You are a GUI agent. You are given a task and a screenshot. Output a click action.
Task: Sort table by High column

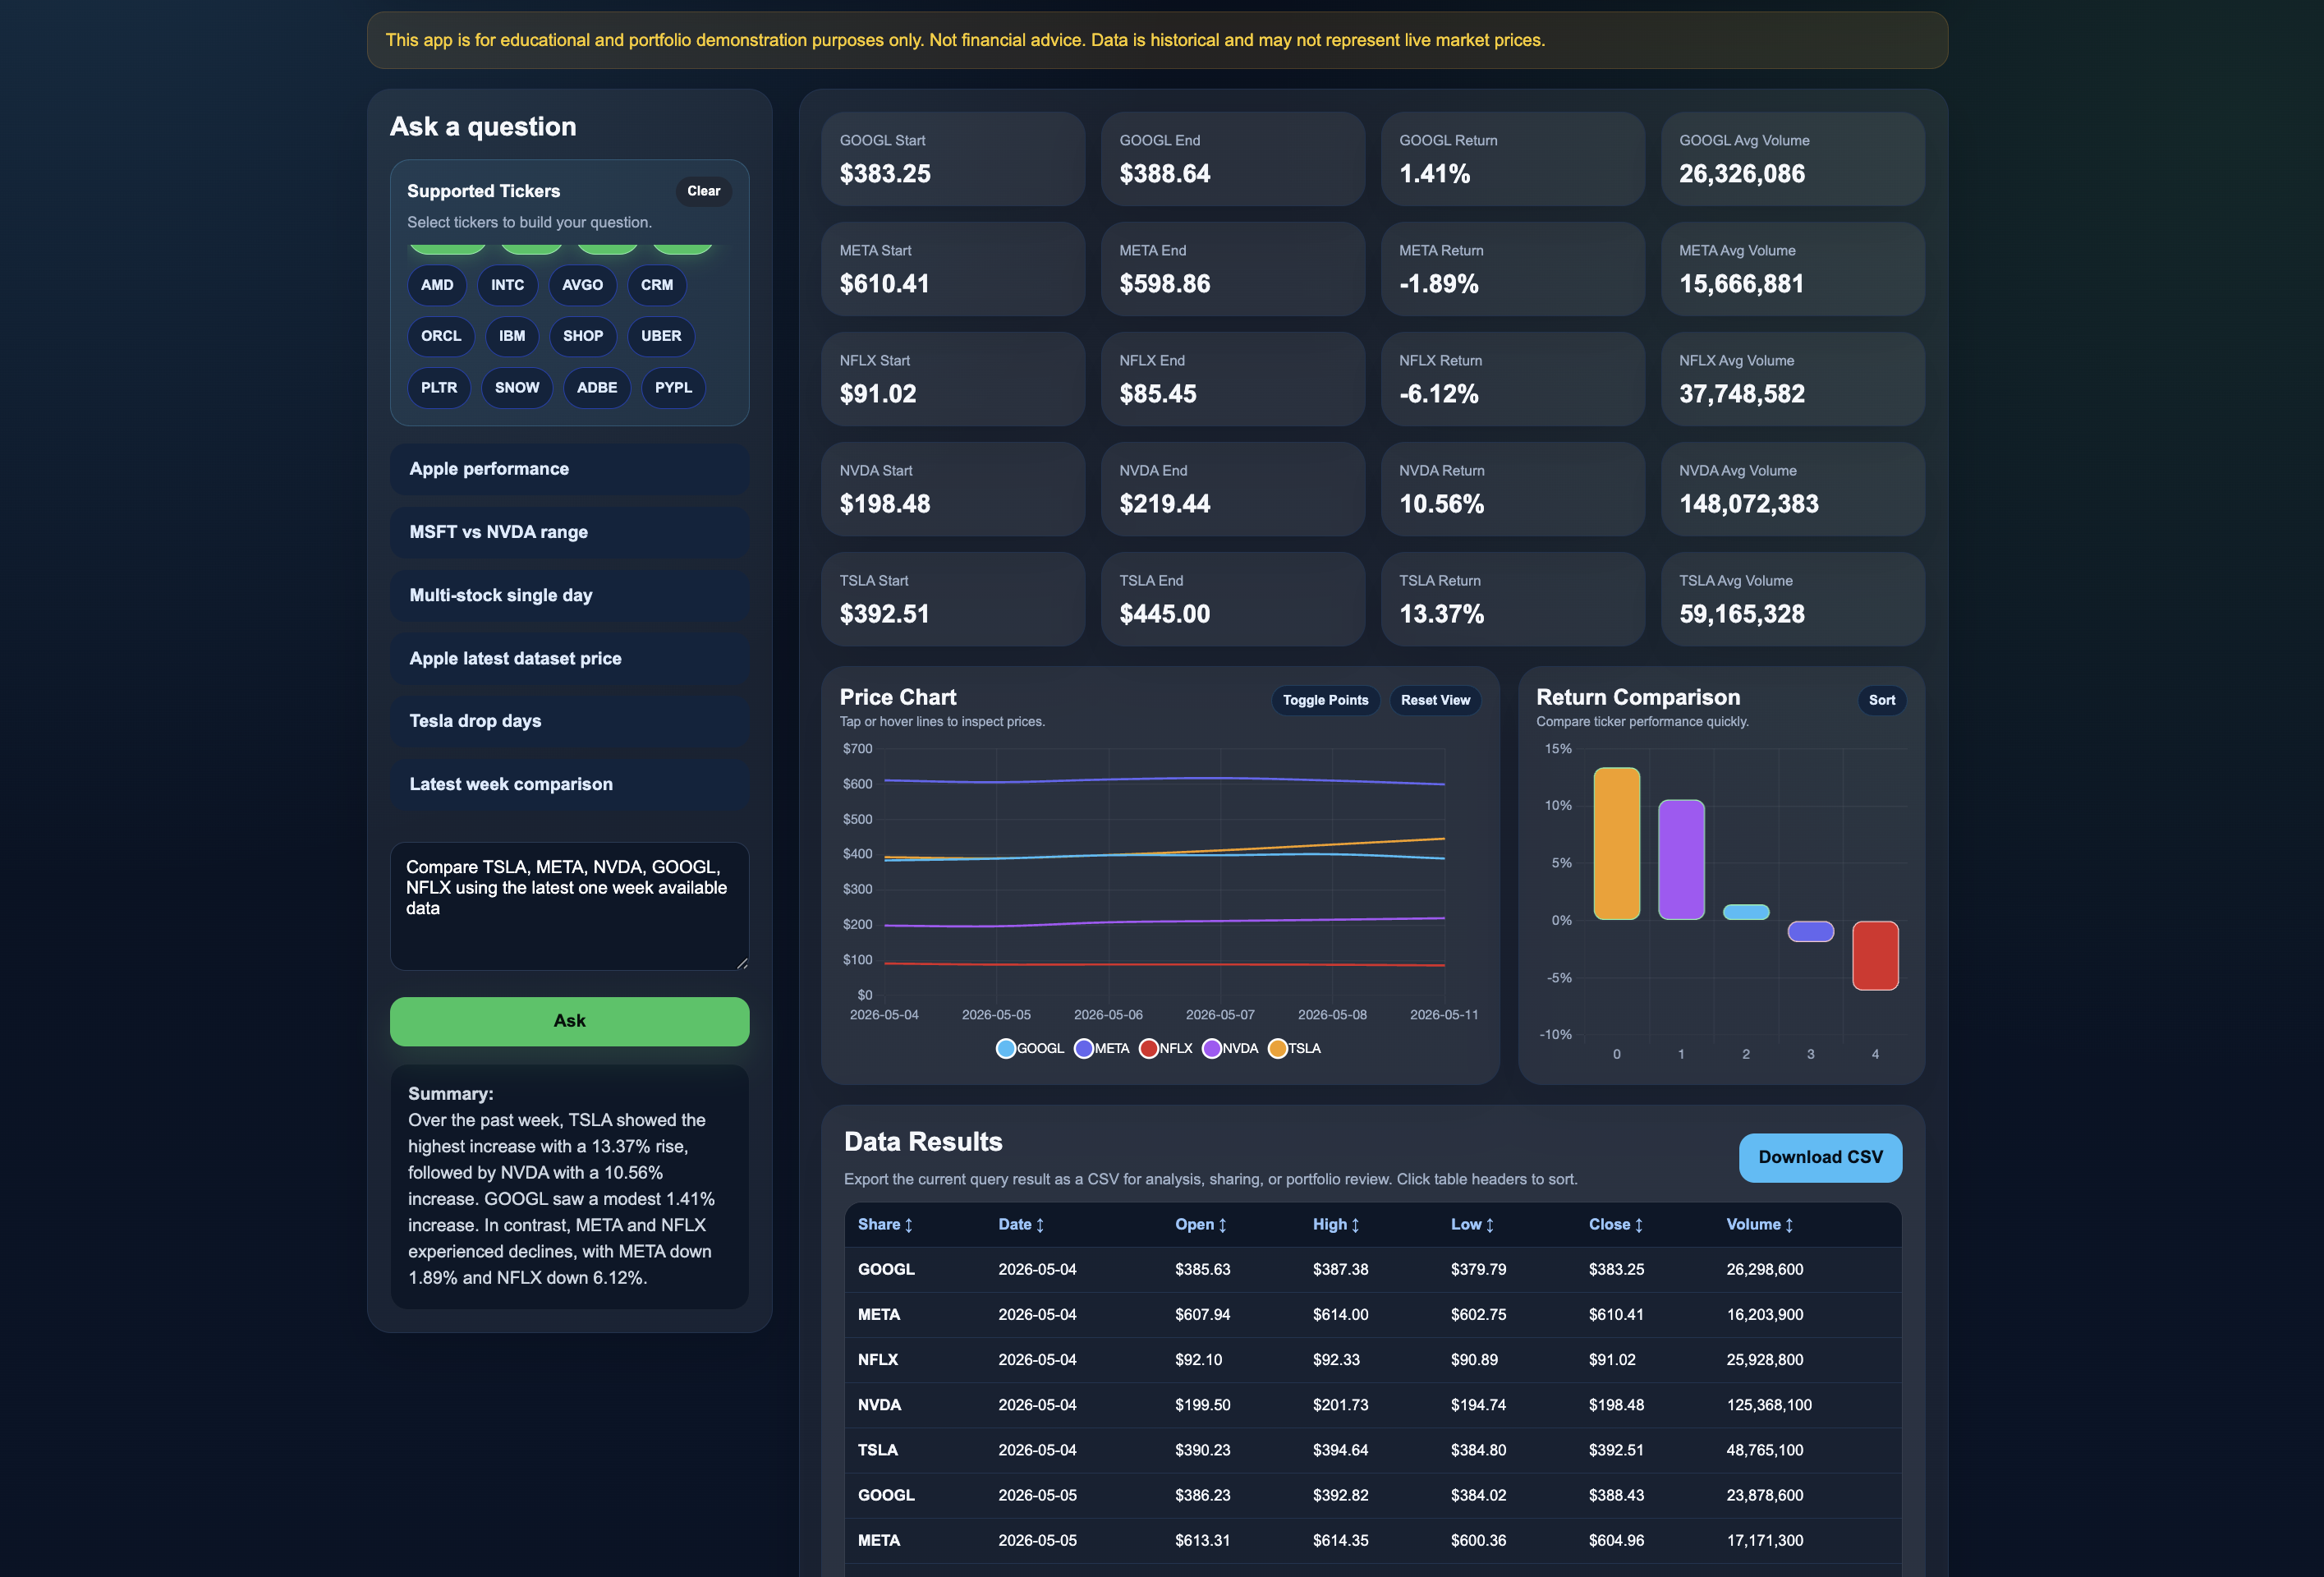click(x=1336, y=1224)
